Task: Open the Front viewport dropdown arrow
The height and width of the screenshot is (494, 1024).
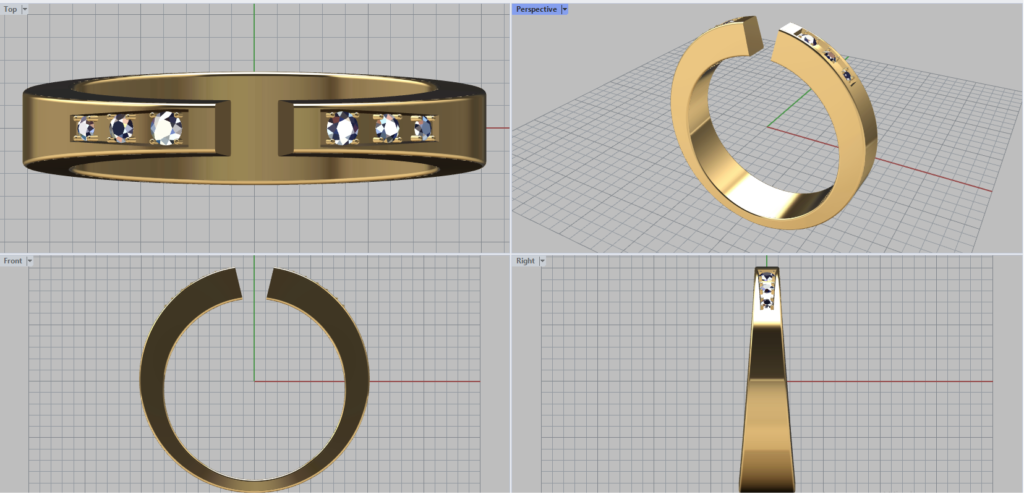Action: tap(30, 261)
